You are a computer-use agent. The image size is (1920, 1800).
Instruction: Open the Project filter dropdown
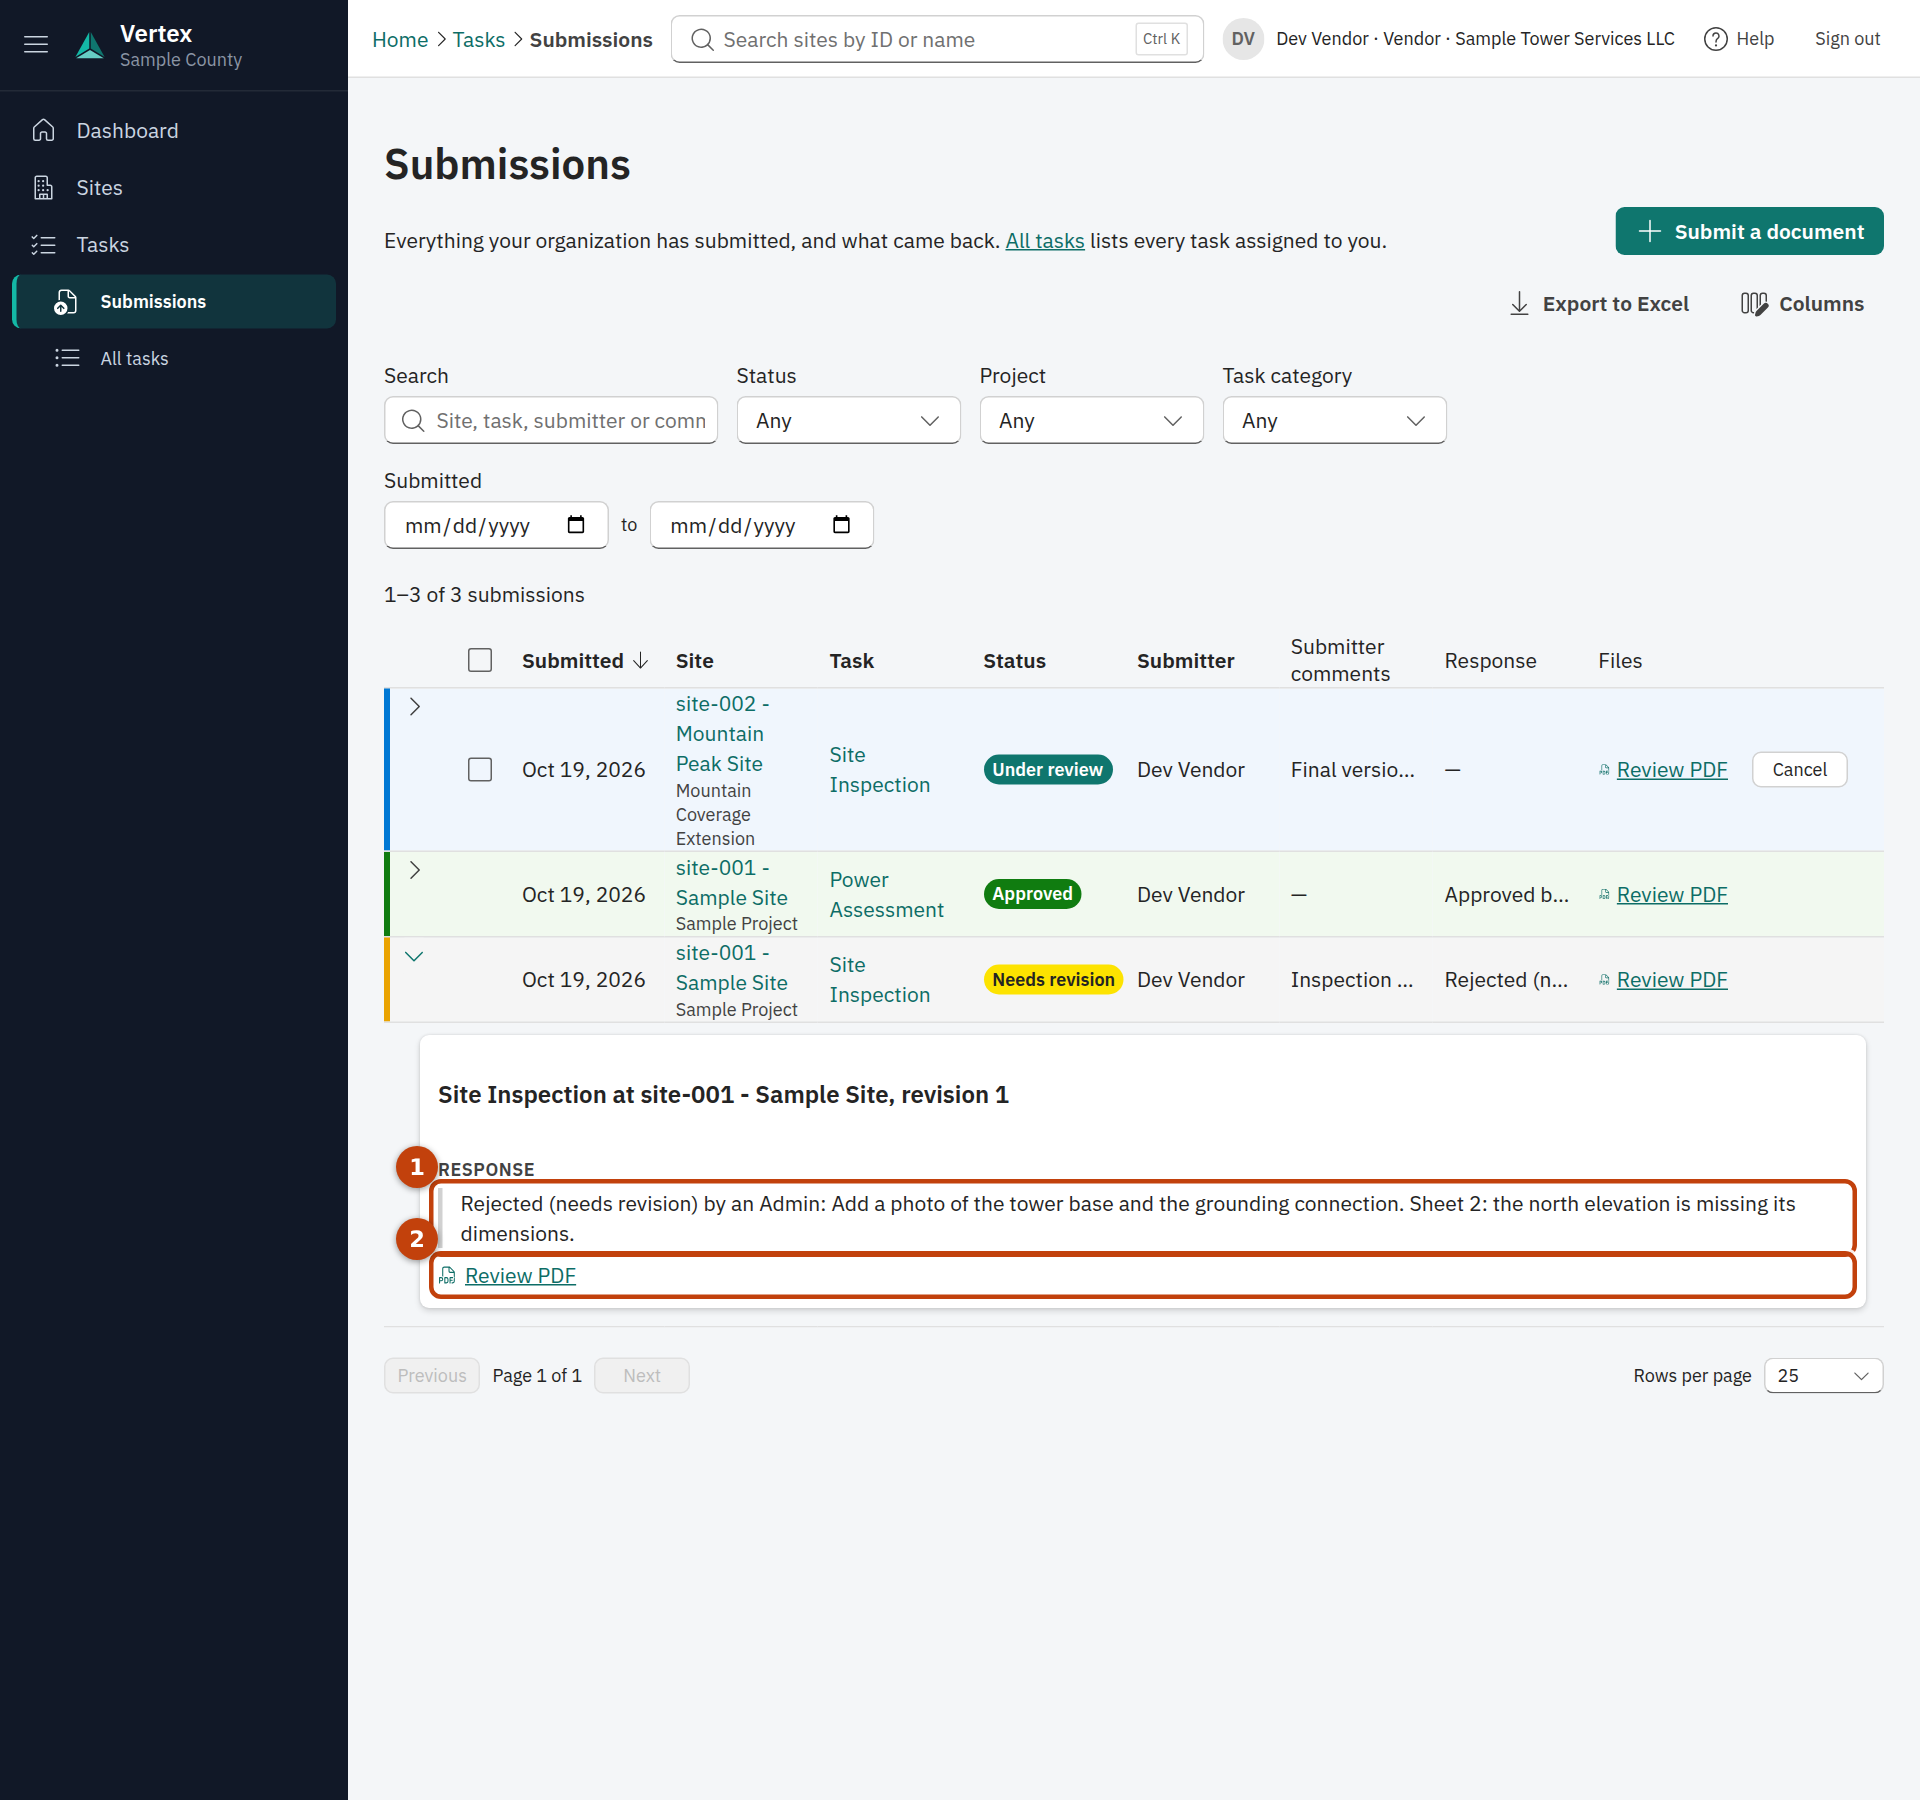tap(1091, 421)
